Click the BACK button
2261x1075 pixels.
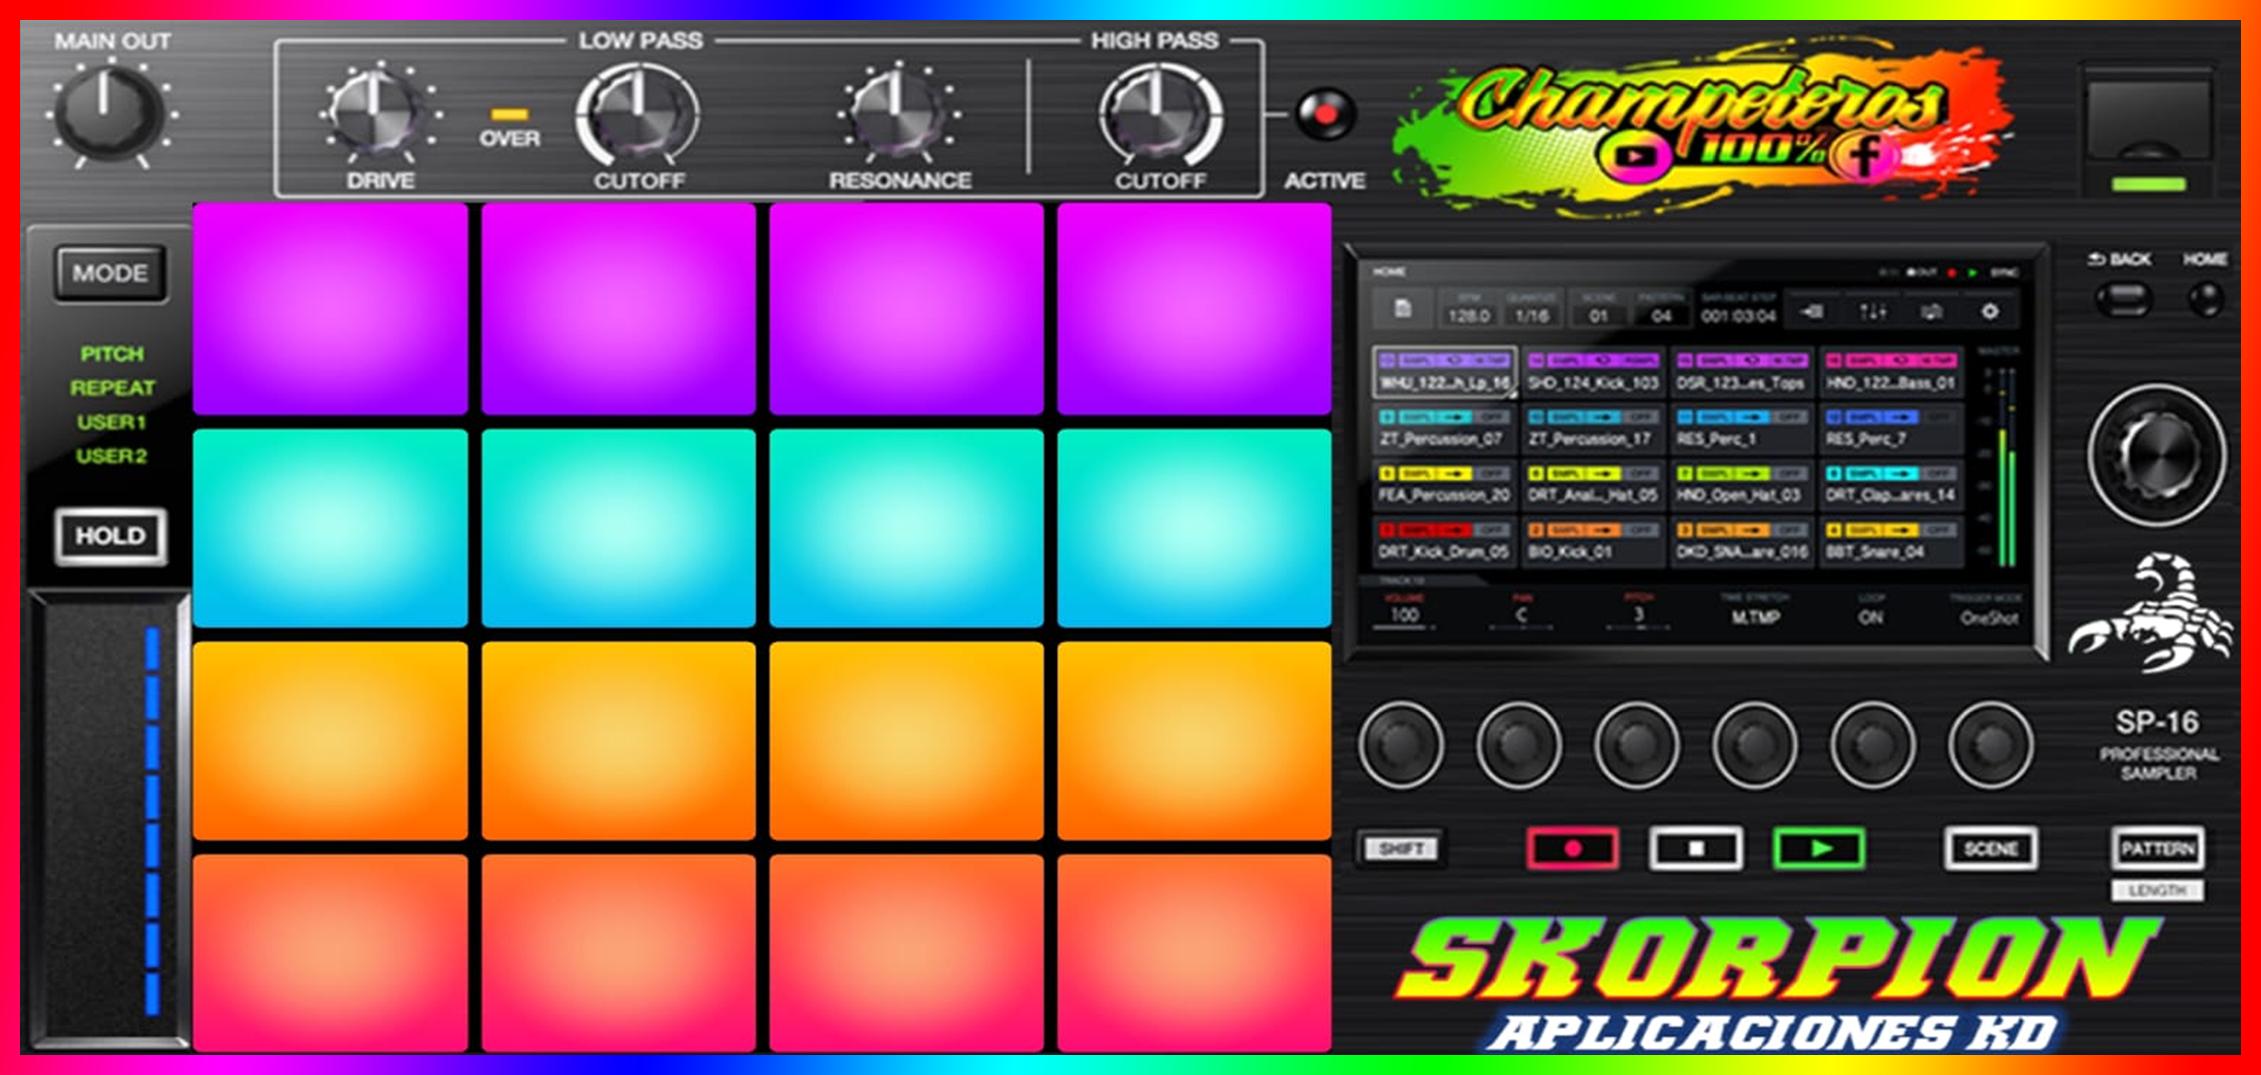2123,298
